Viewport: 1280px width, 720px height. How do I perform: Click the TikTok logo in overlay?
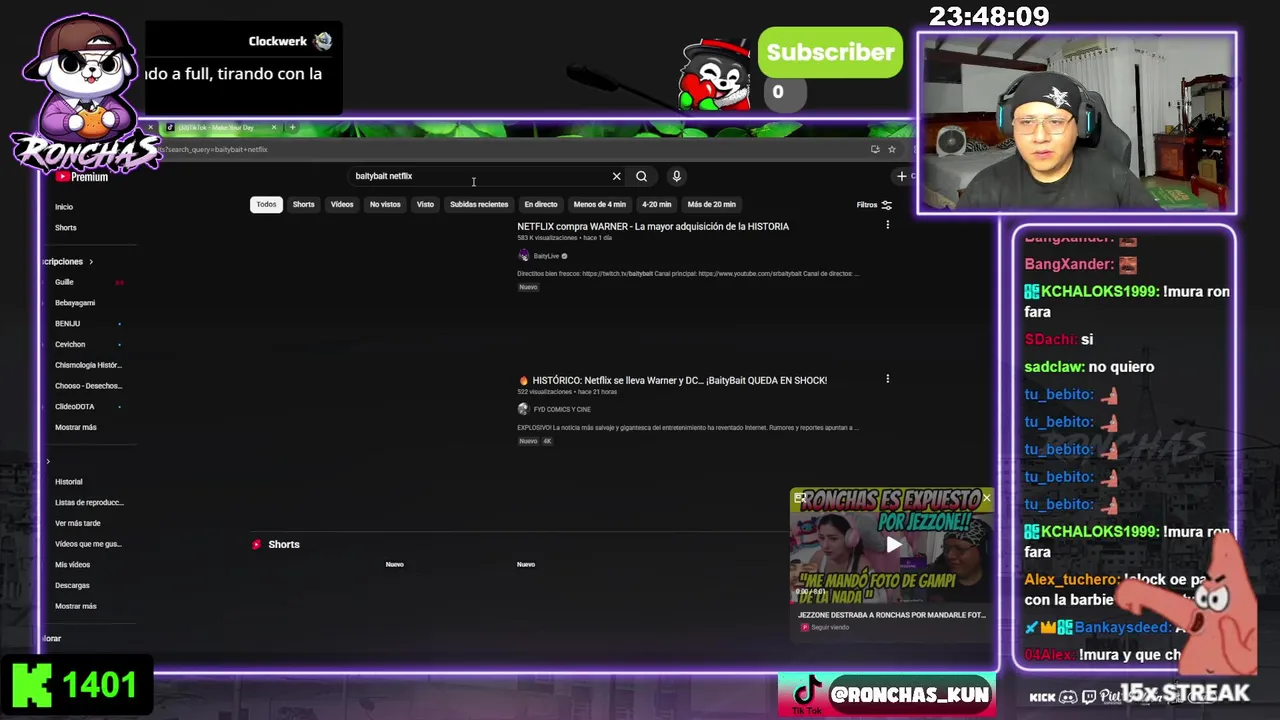[x=806, y=695]
